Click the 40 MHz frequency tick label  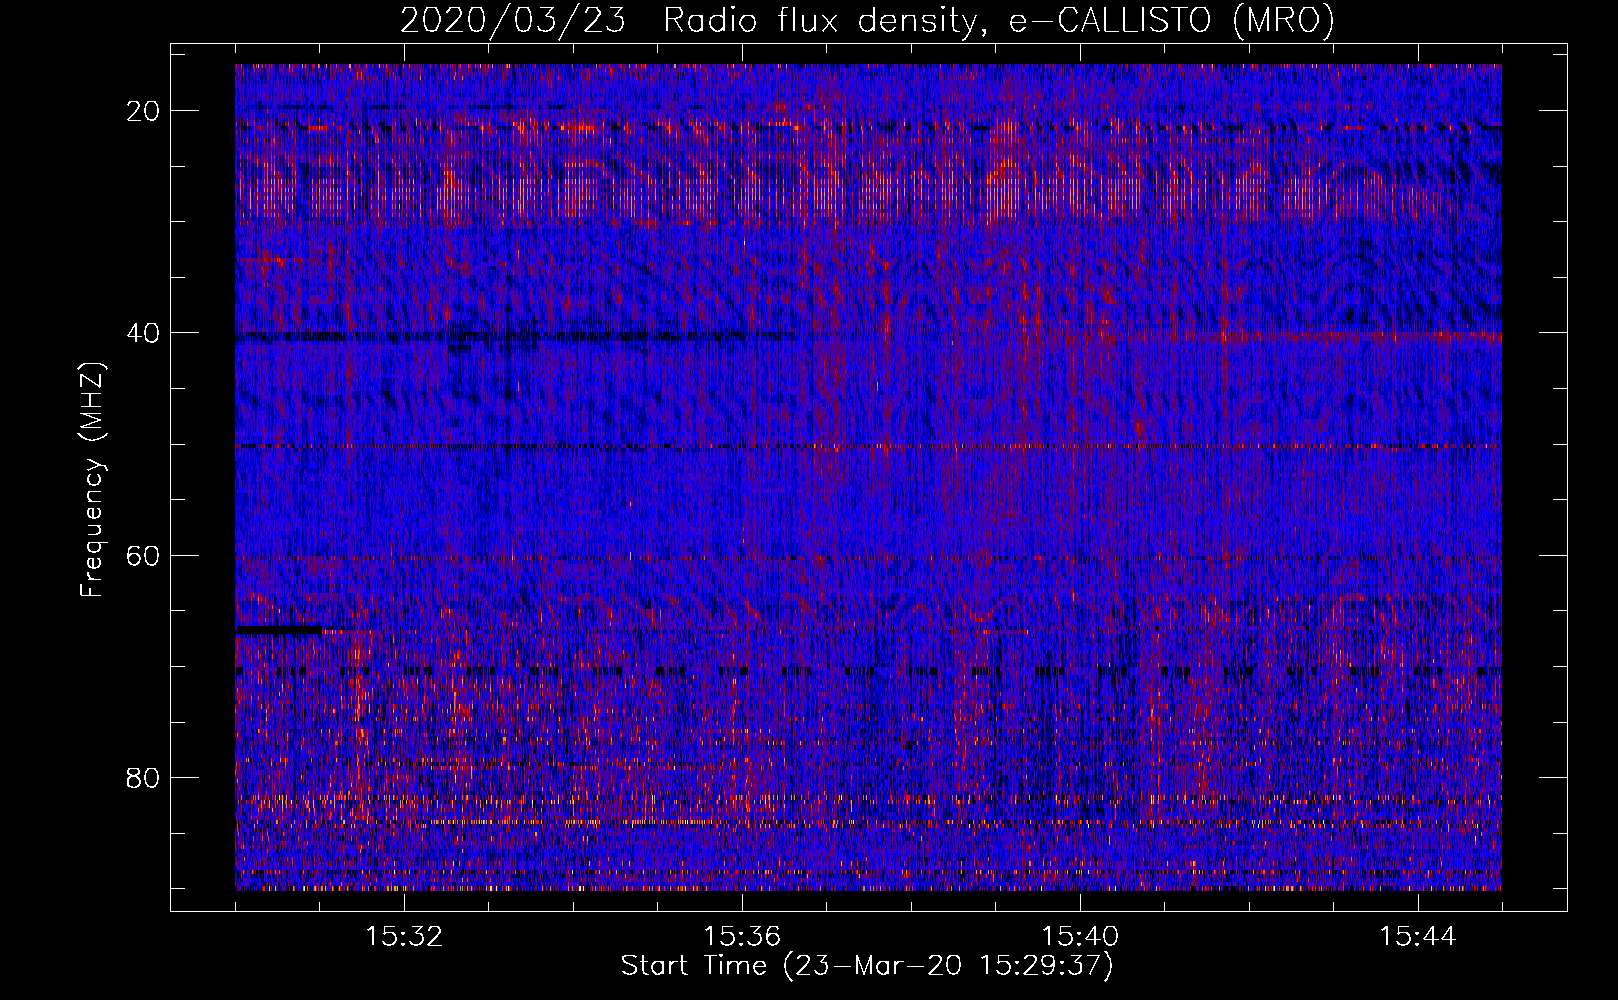click(x=144, y=333)
